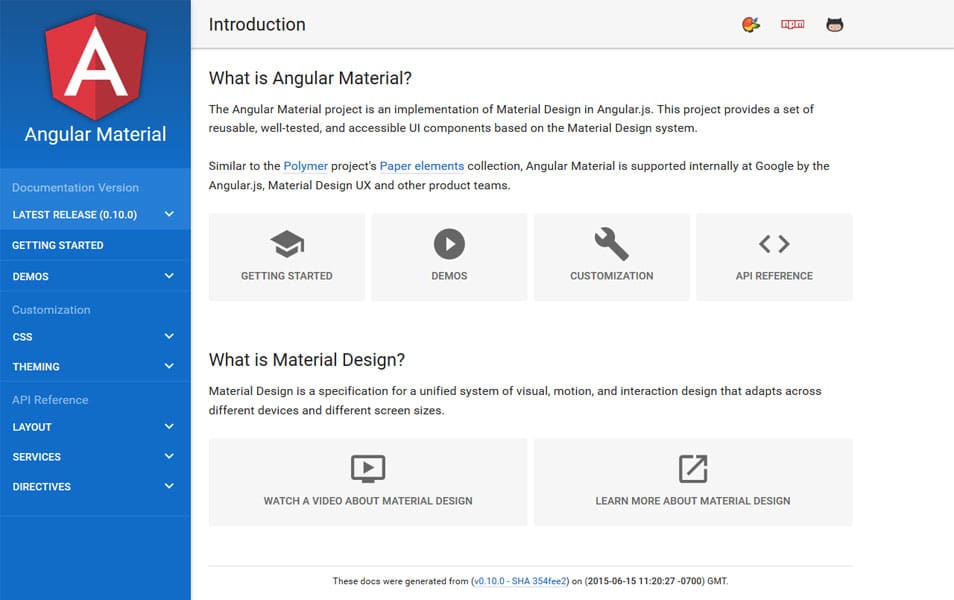
Task: Click the API REFERENCE card label
Action: click(x=774, y=276)
